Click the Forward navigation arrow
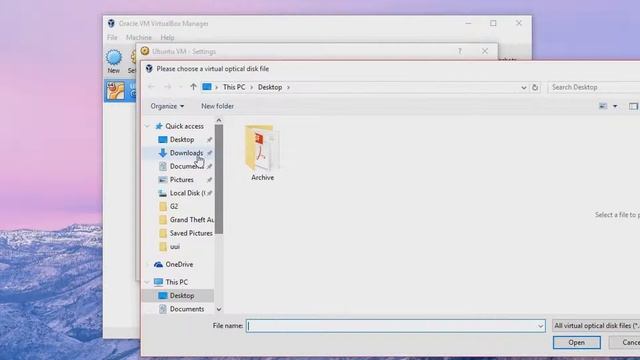This screenshot has height=360, width=640. [167, 87]
